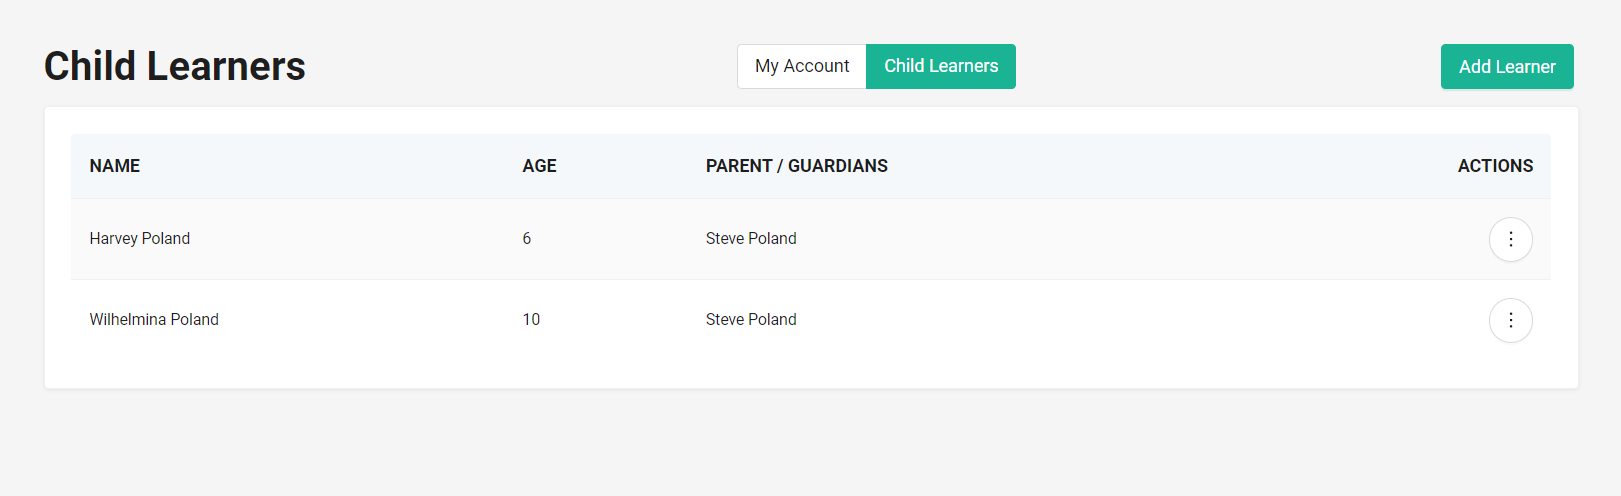Screen dimensions: 1621x496
Task: Select the Child Learners tab
Action: pos(941,66)
